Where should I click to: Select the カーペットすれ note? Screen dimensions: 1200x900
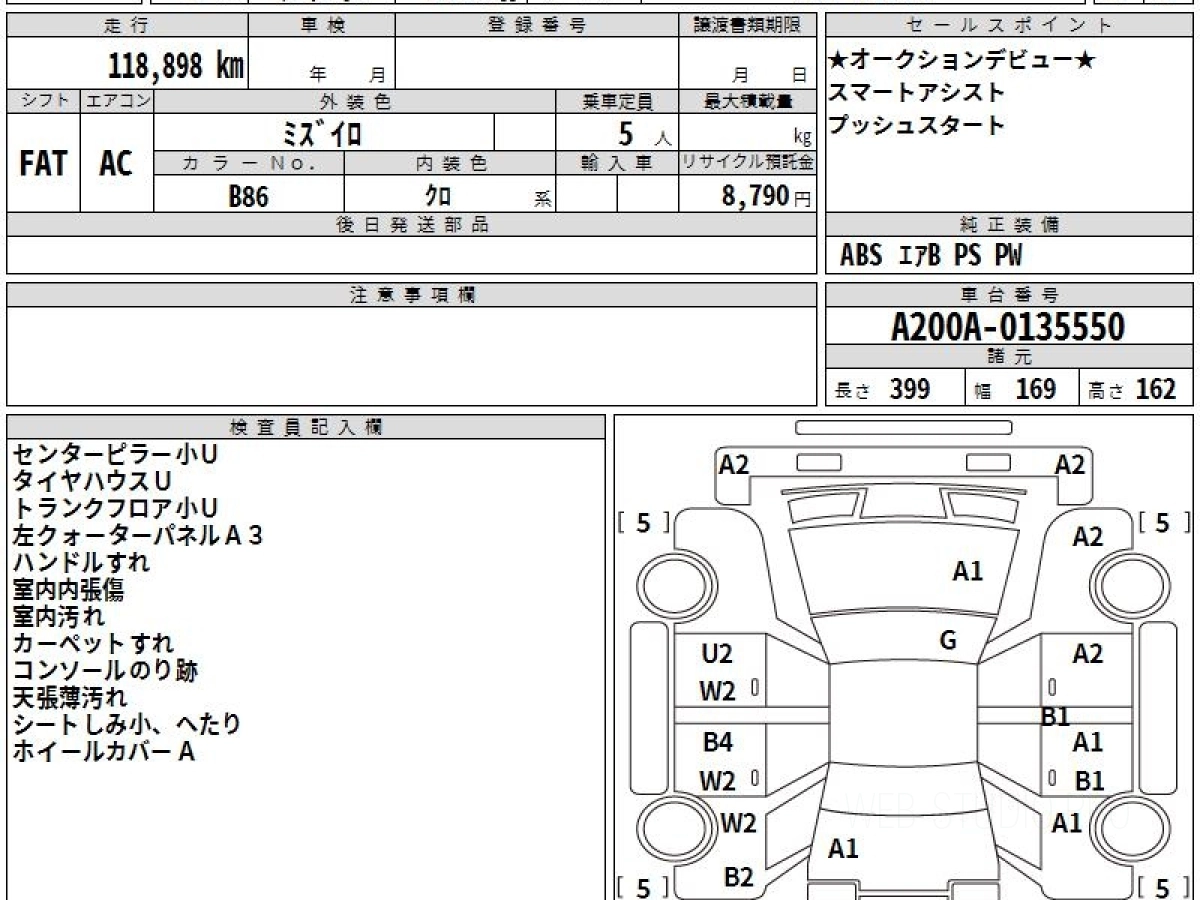coord(93,643)
